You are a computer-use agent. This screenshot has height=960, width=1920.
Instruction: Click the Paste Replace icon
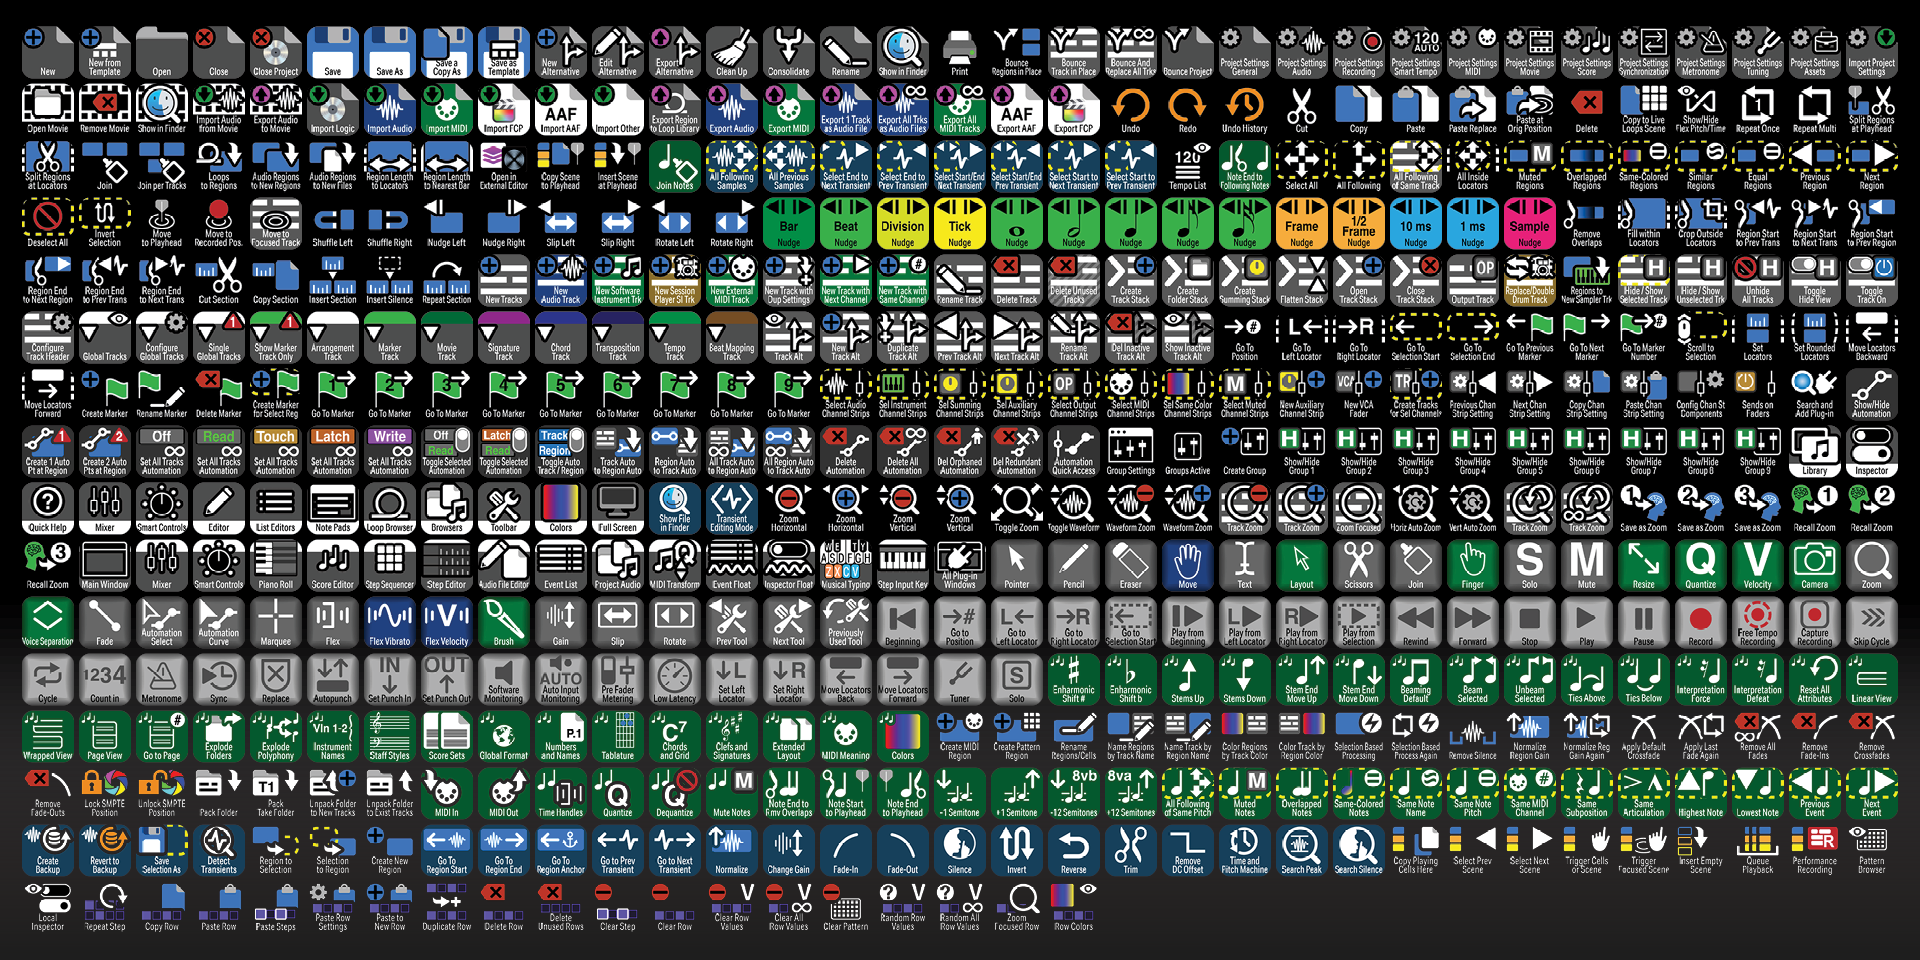(x=1472, y=109)
